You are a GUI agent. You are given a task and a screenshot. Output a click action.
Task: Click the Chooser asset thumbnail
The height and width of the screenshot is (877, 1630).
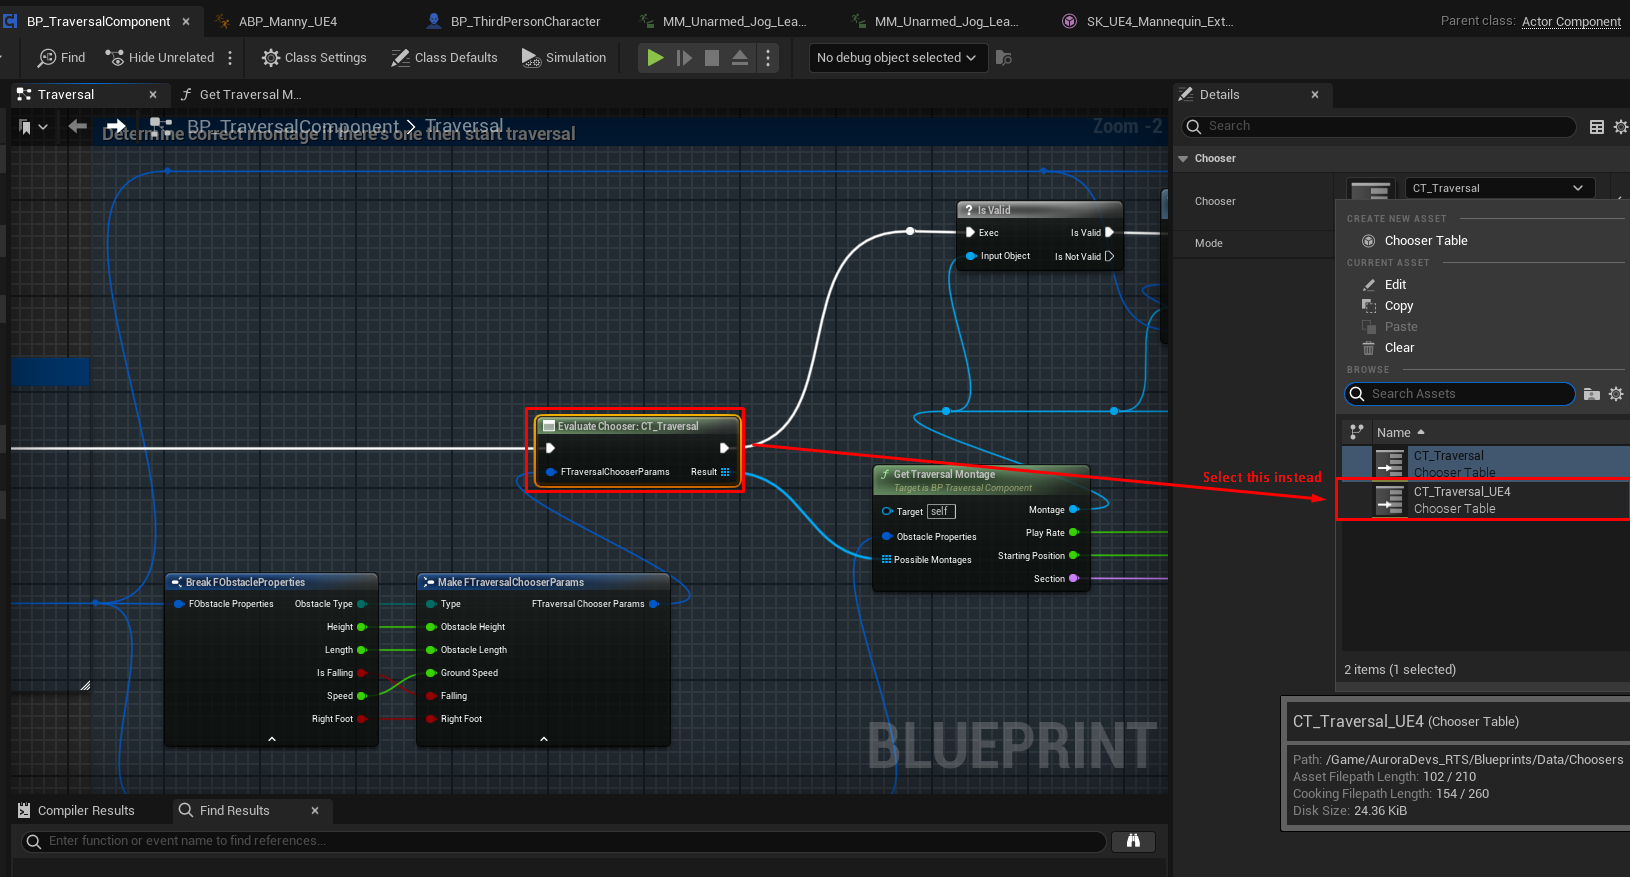coord(1371,188)
